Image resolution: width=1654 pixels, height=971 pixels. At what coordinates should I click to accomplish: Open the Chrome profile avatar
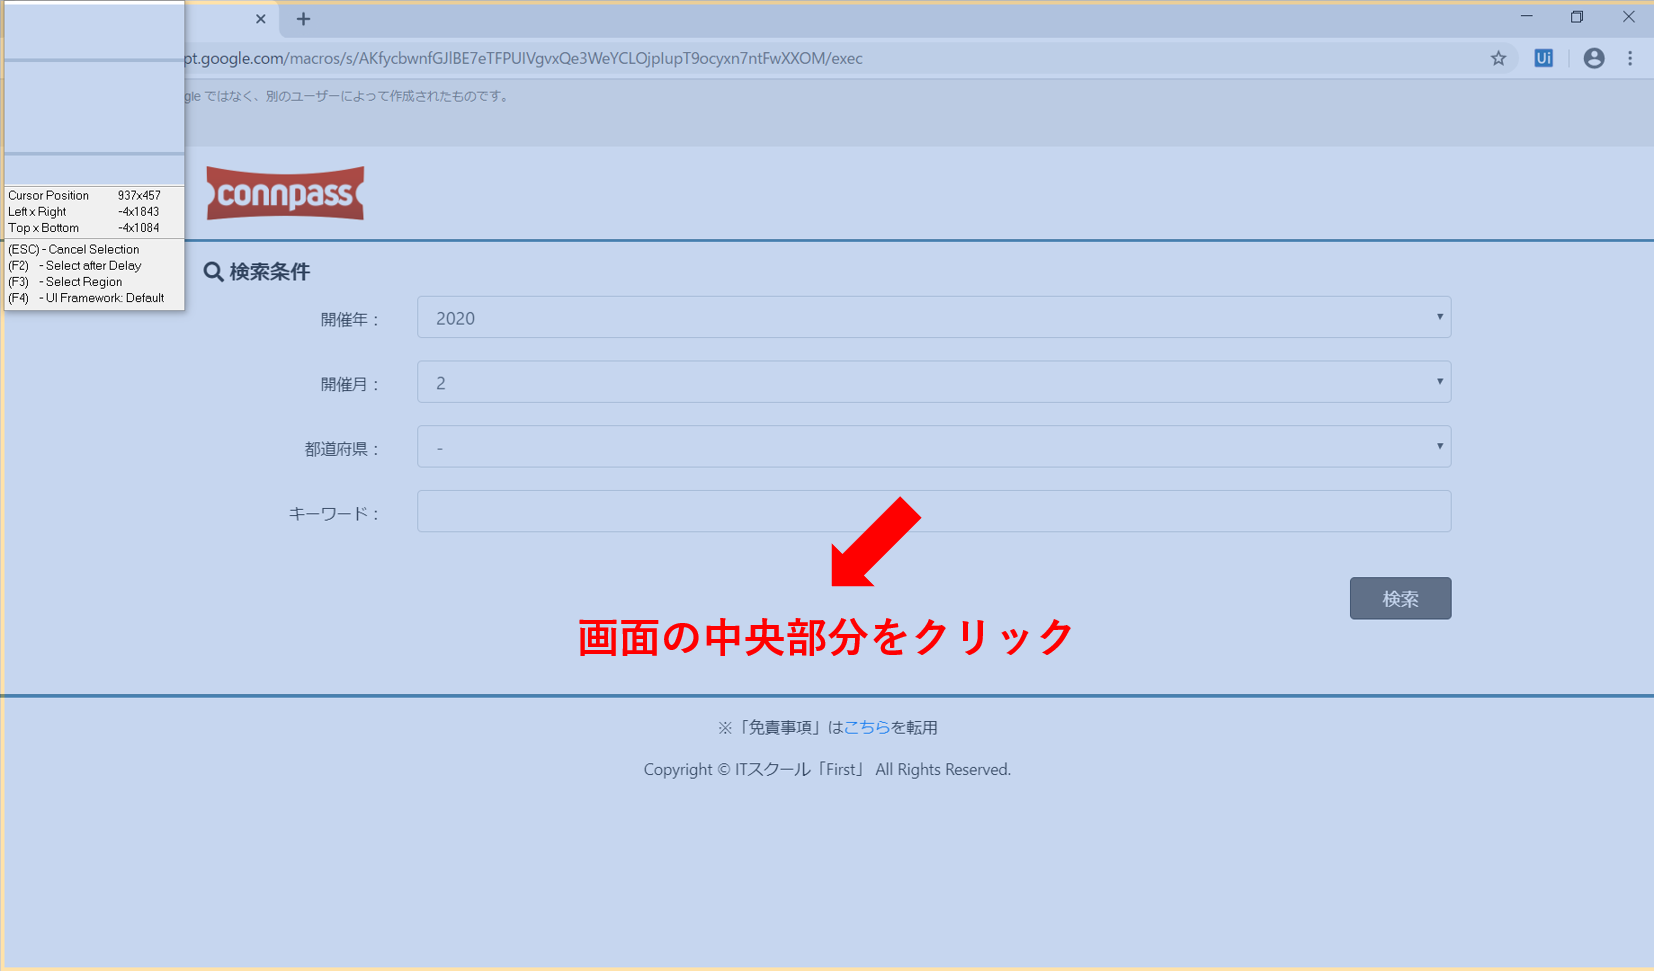pos(1594,58)
